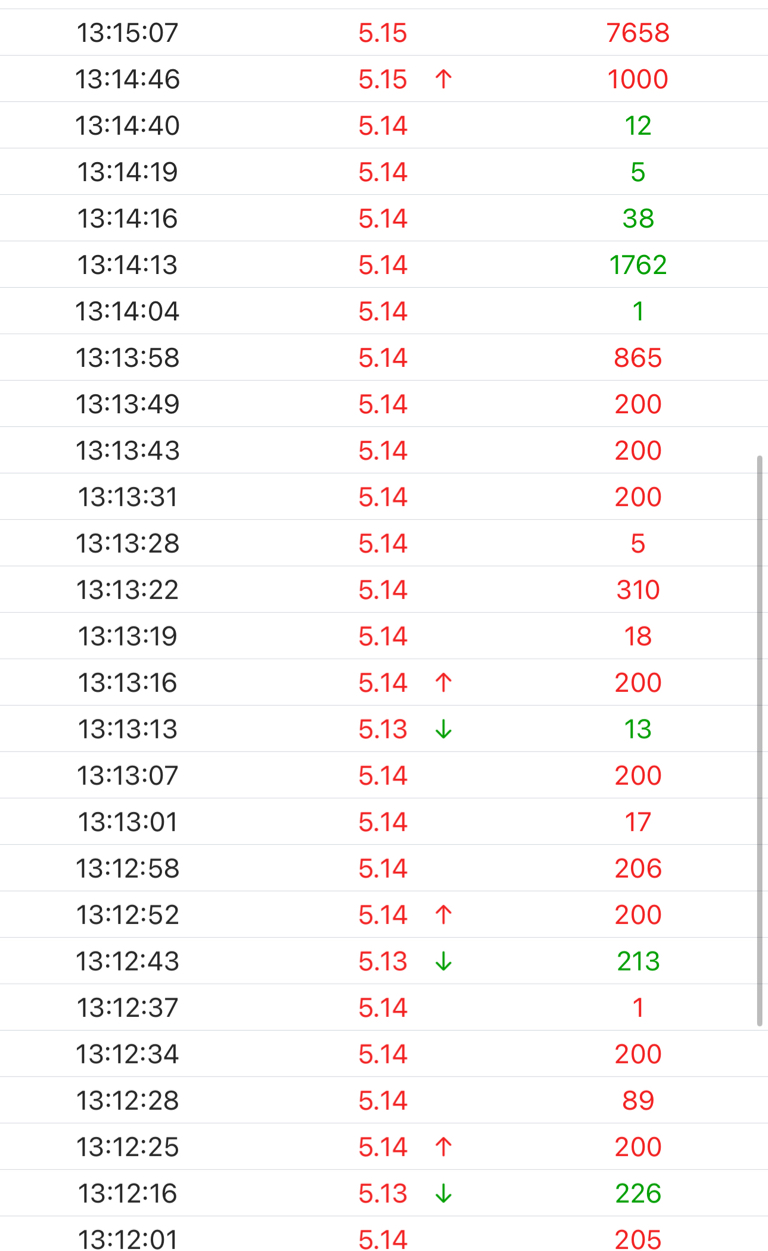Click the 7658 volume value
Viewport: 768px width, 1251px height.
[x=638, y=33]
